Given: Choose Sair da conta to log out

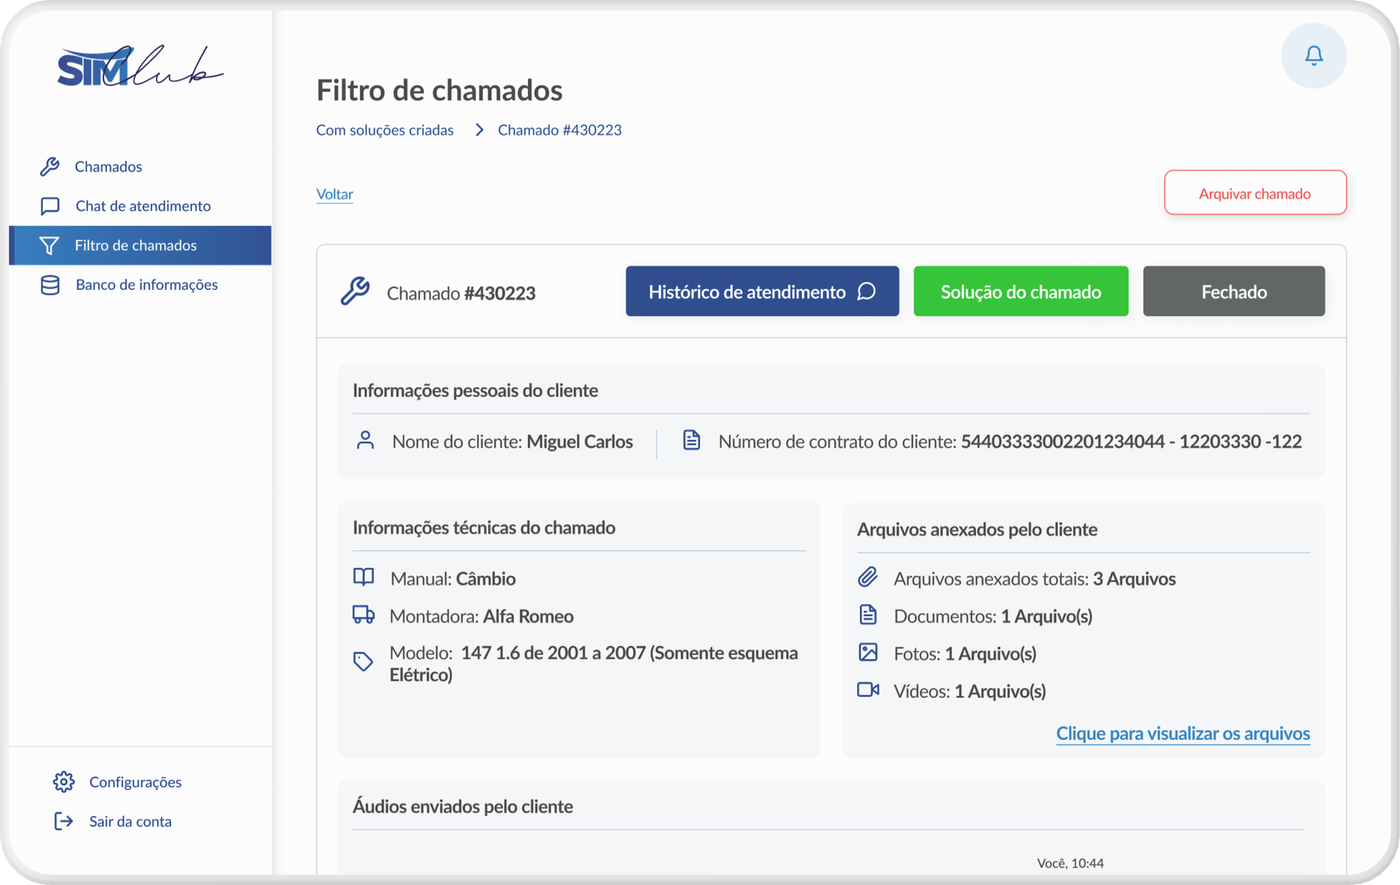Looking at the screenshot, I should click(x=130, y=821).
